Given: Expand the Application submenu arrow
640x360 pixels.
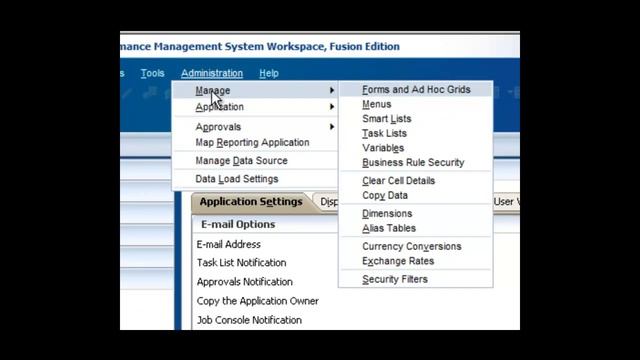Looking at the screenshot, I should point(332,107).
